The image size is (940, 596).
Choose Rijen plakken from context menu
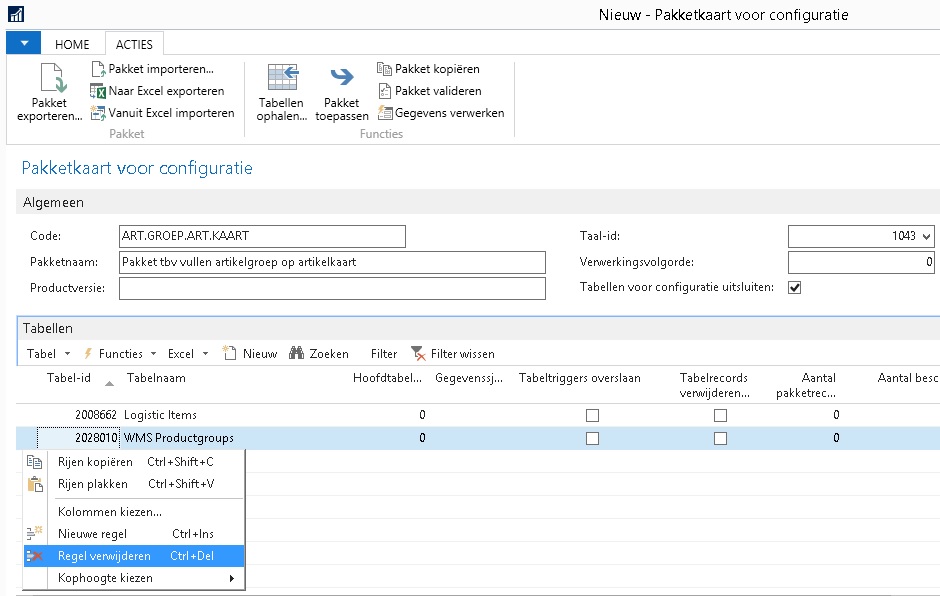coord(134,484)
